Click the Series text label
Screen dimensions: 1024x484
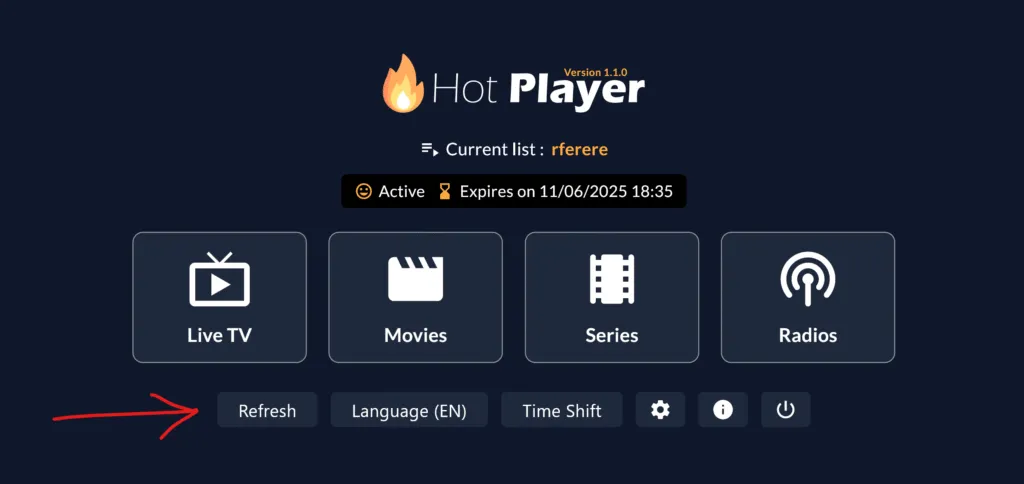pos(612,335)
